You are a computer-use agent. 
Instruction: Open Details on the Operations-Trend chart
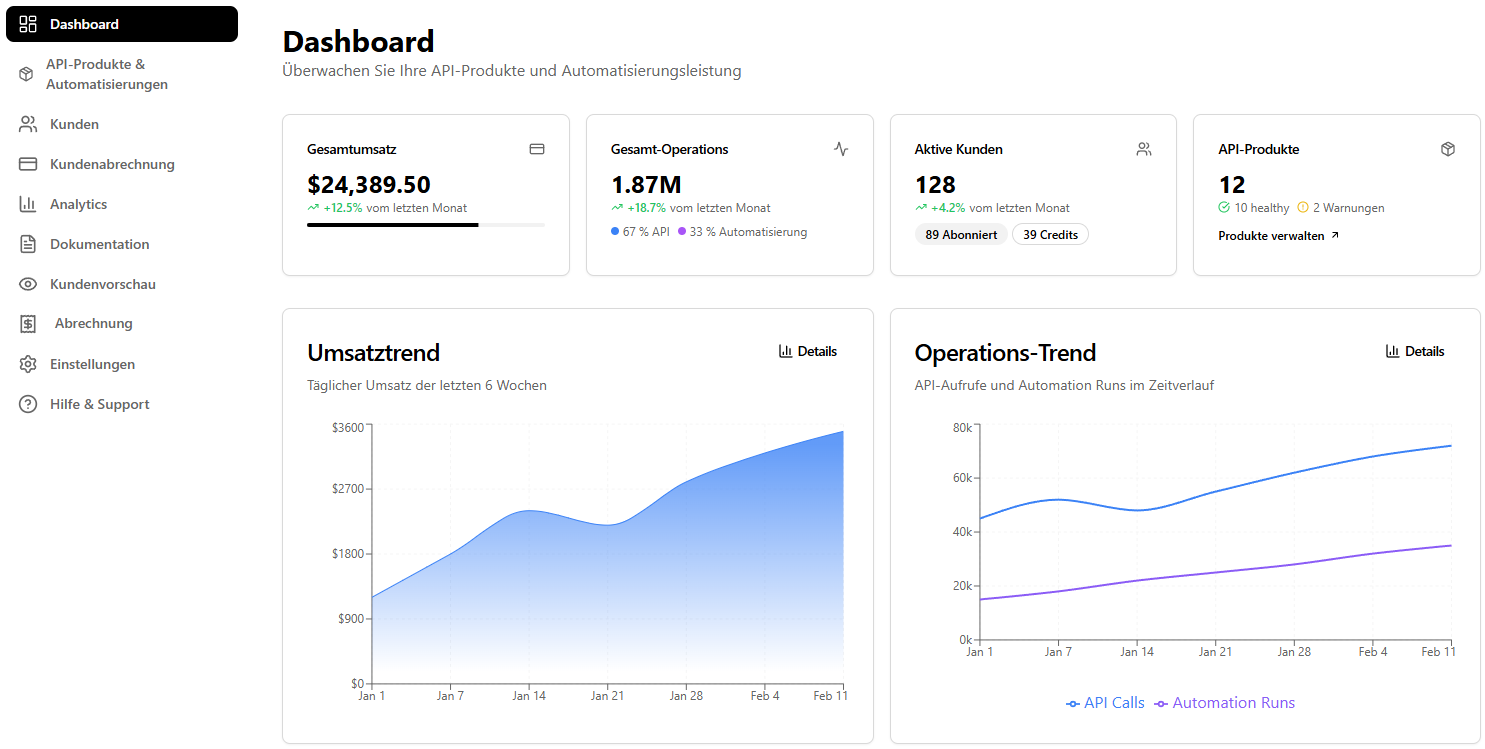1415,351
